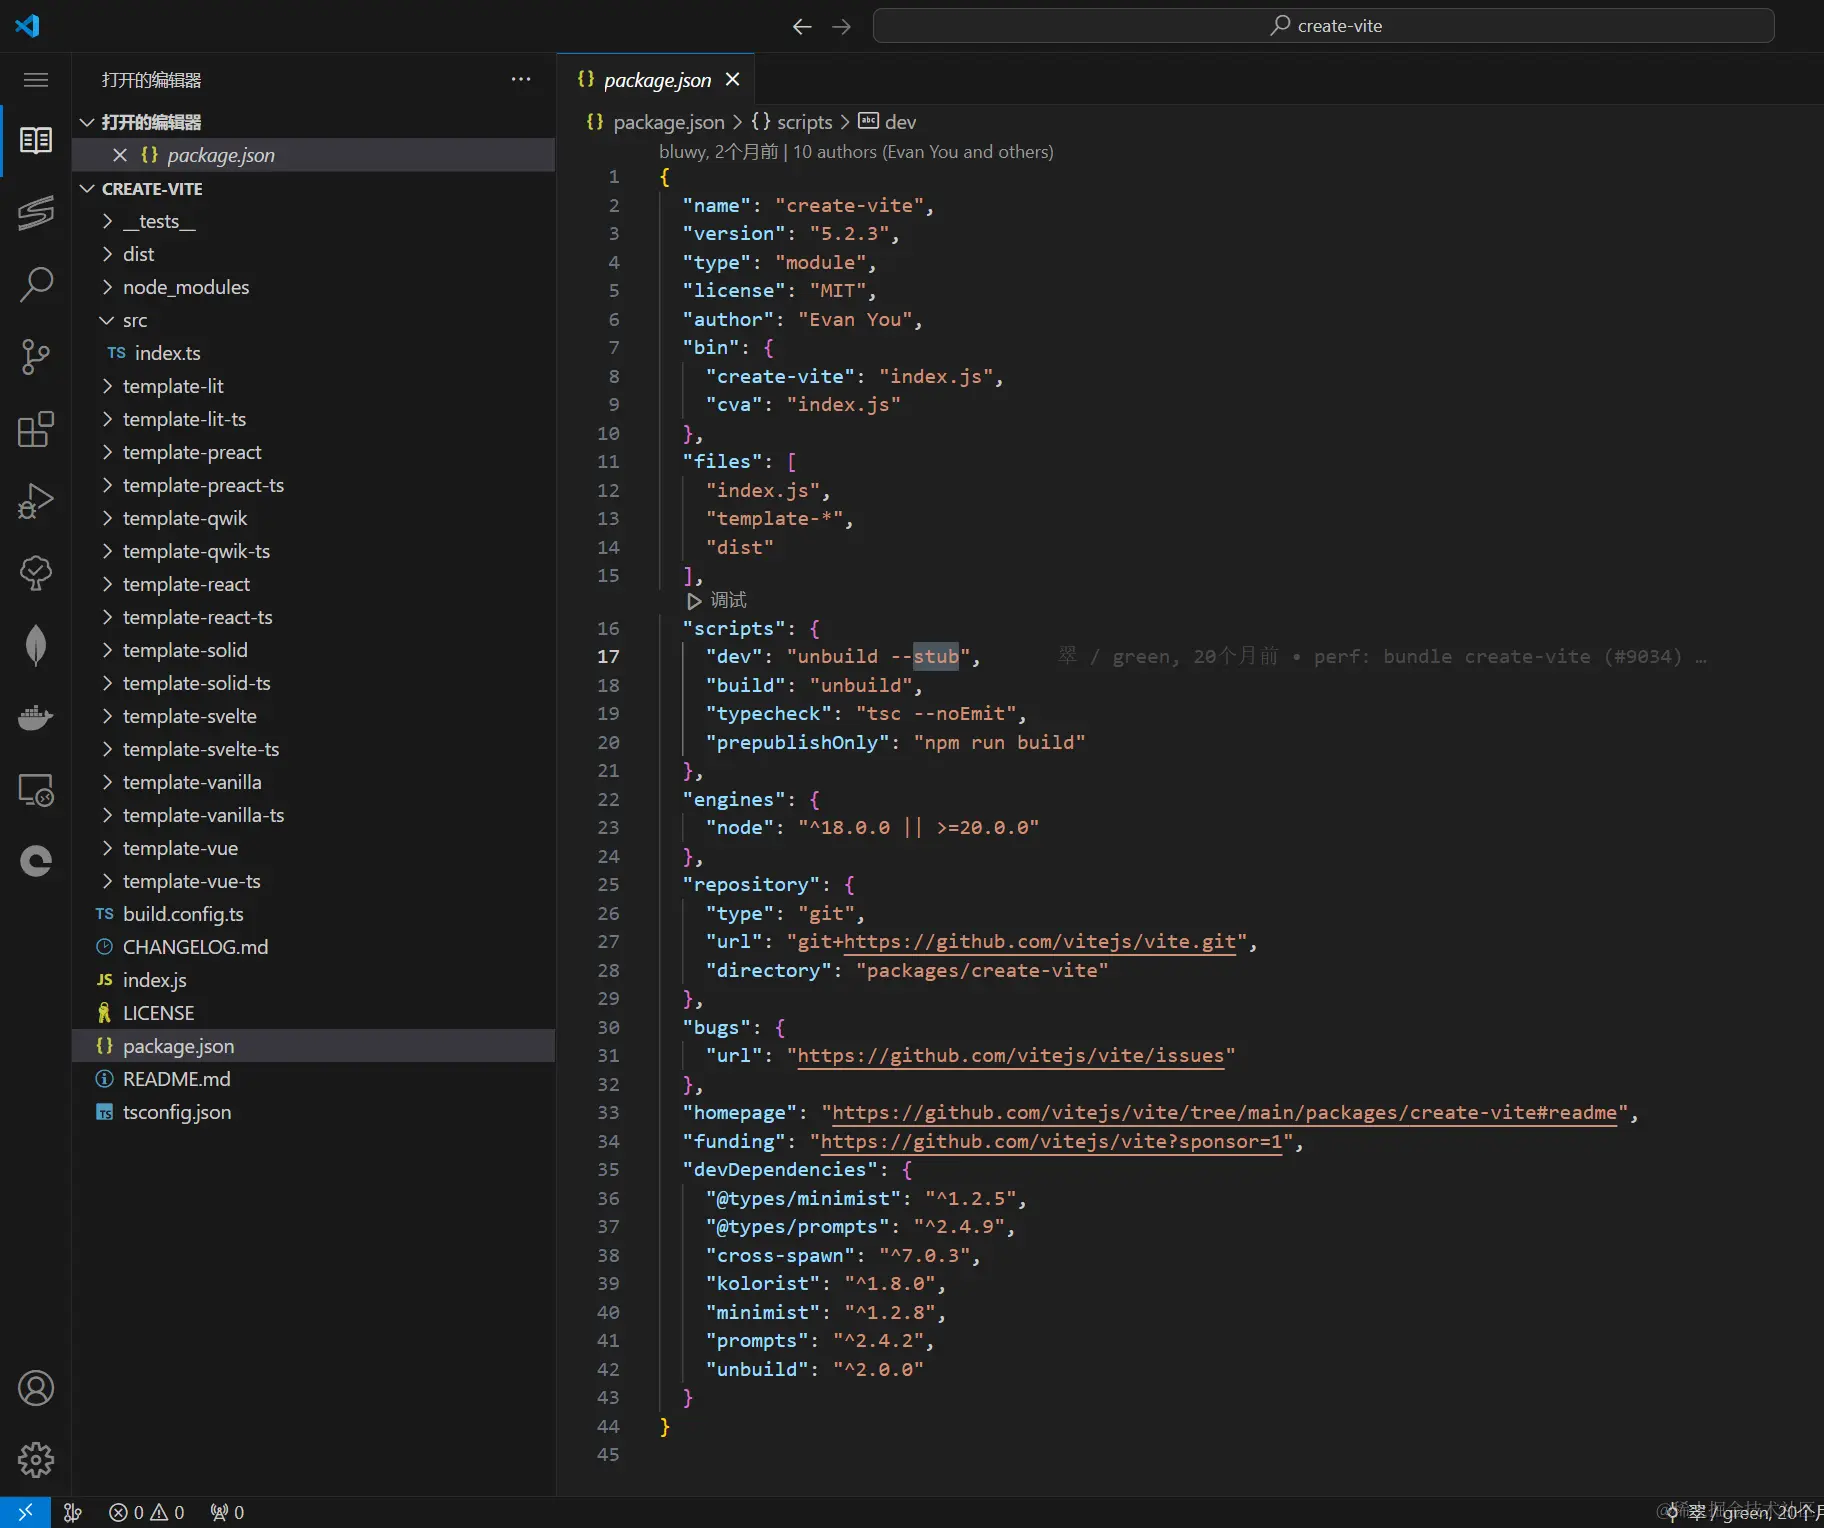1824x1528 pixels.
Task: Open the Search view in activity bar
Action: [36, 284]
